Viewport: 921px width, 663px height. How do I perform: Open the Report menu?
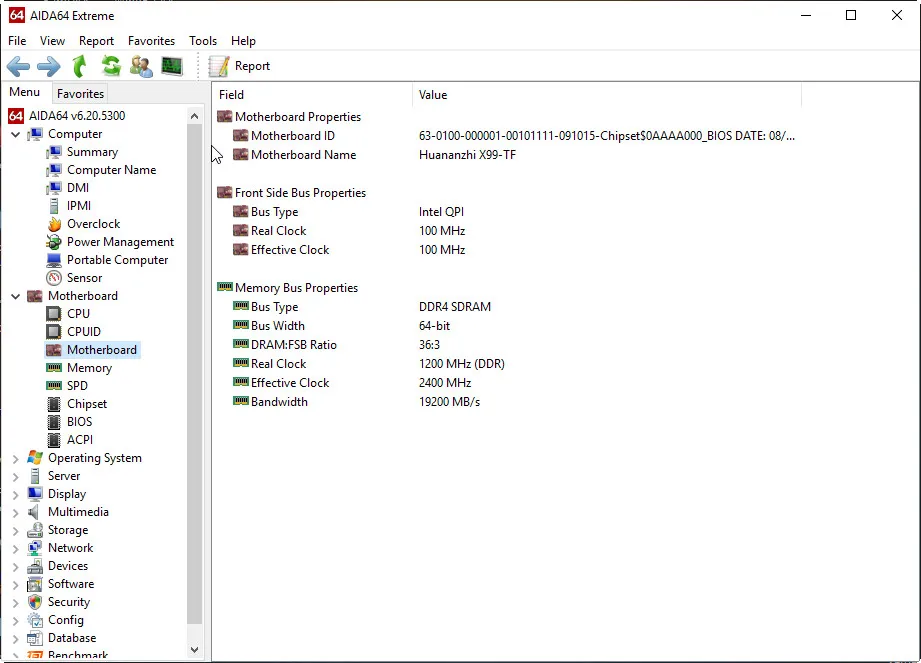96,41
